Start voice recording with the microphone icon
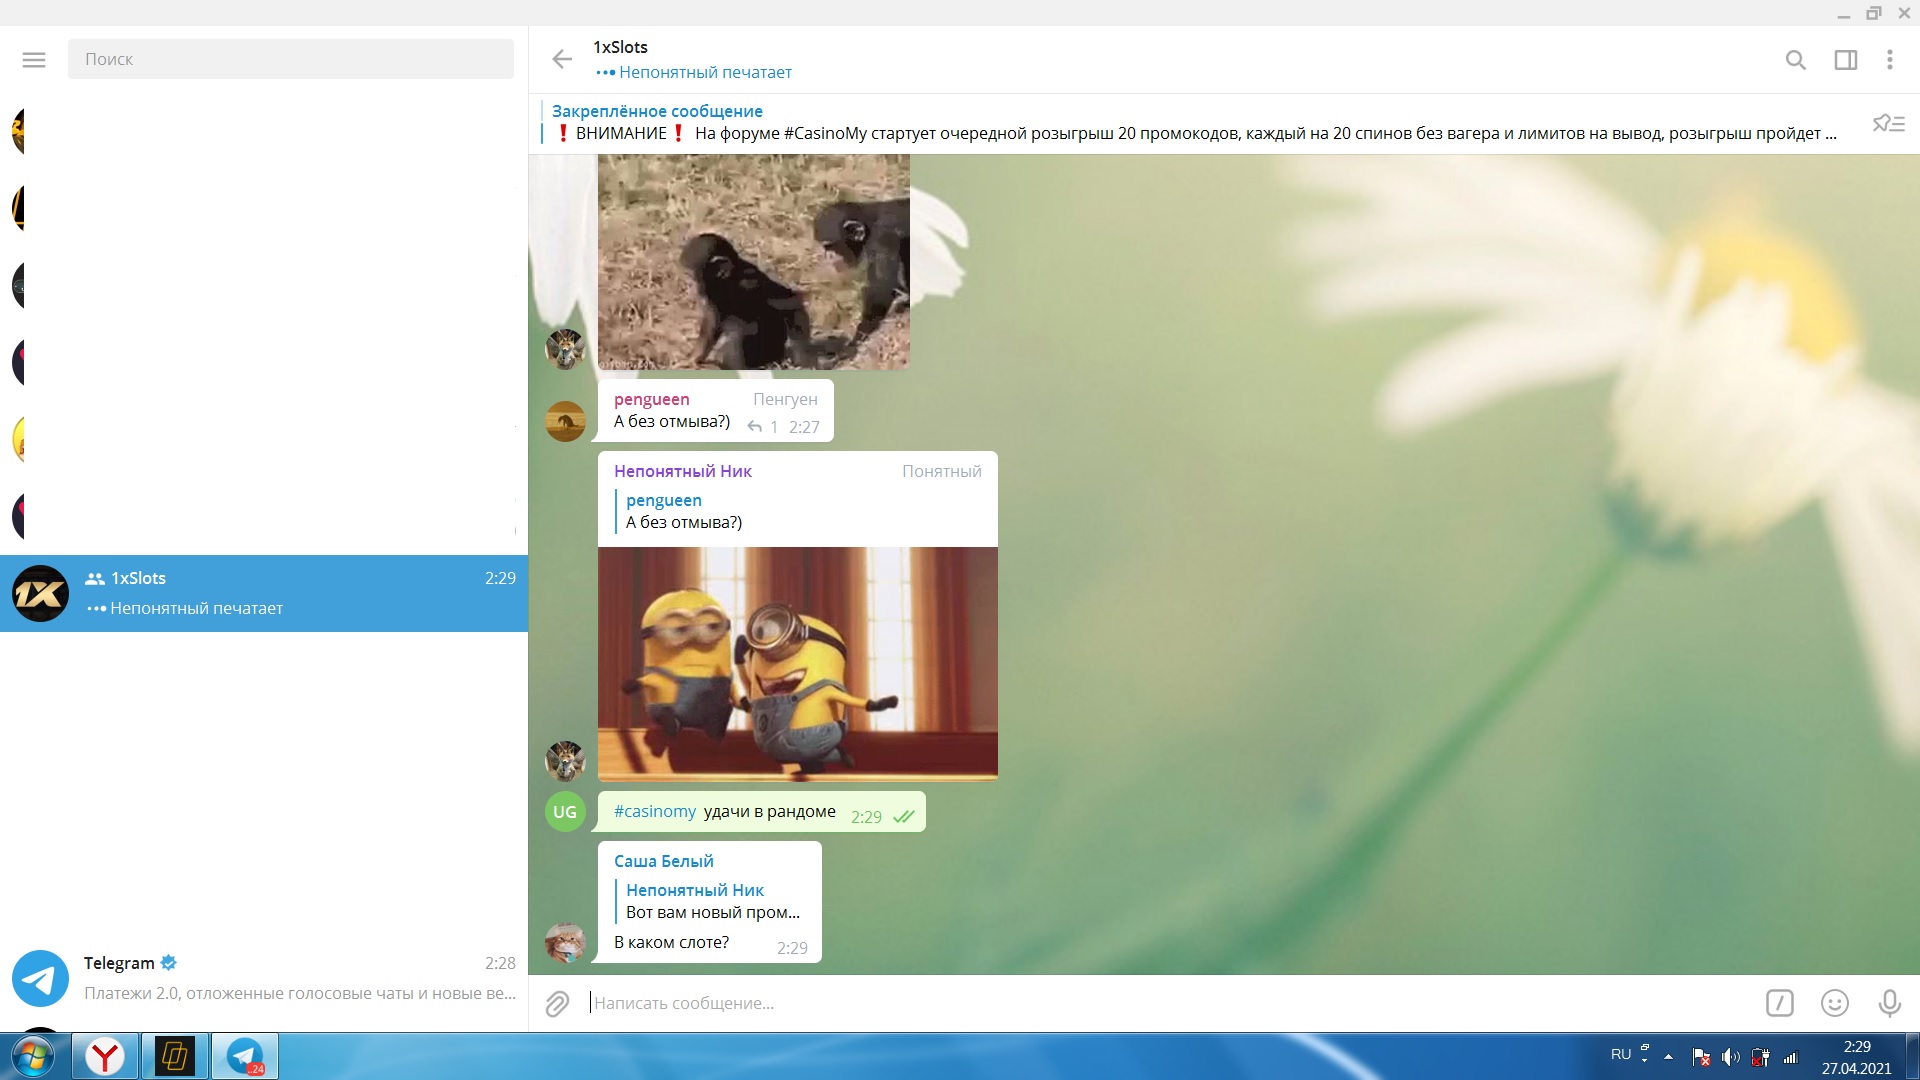This screenshot has height=1080, width=1920. click(1889, 1003)
